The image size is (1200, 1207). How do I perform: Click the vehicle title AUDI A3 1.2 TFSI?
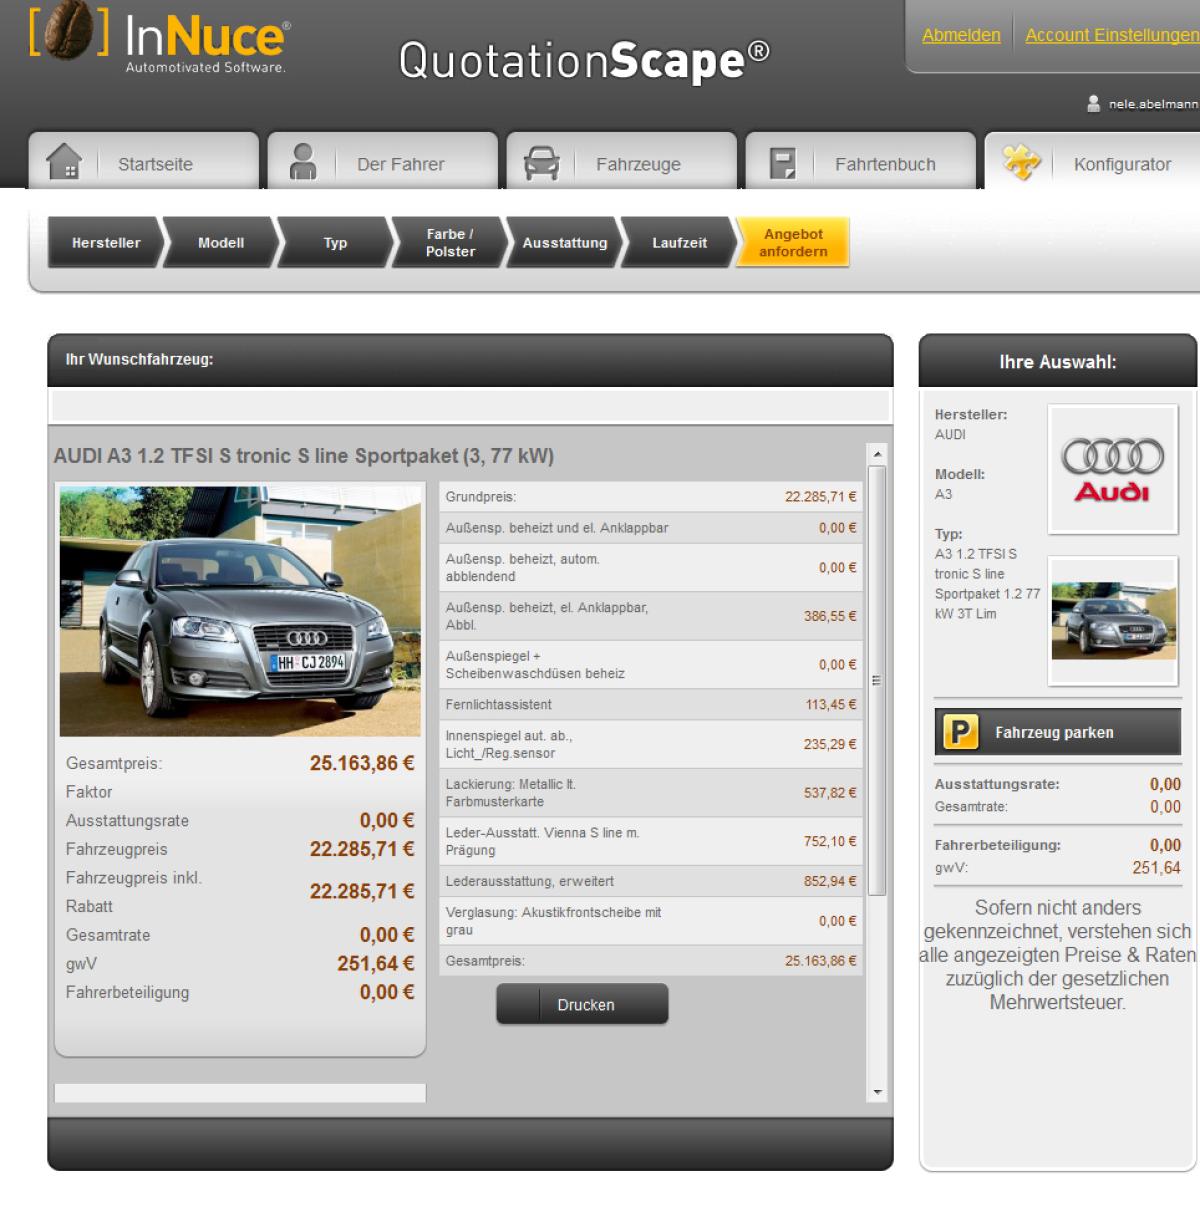(303, 456)
